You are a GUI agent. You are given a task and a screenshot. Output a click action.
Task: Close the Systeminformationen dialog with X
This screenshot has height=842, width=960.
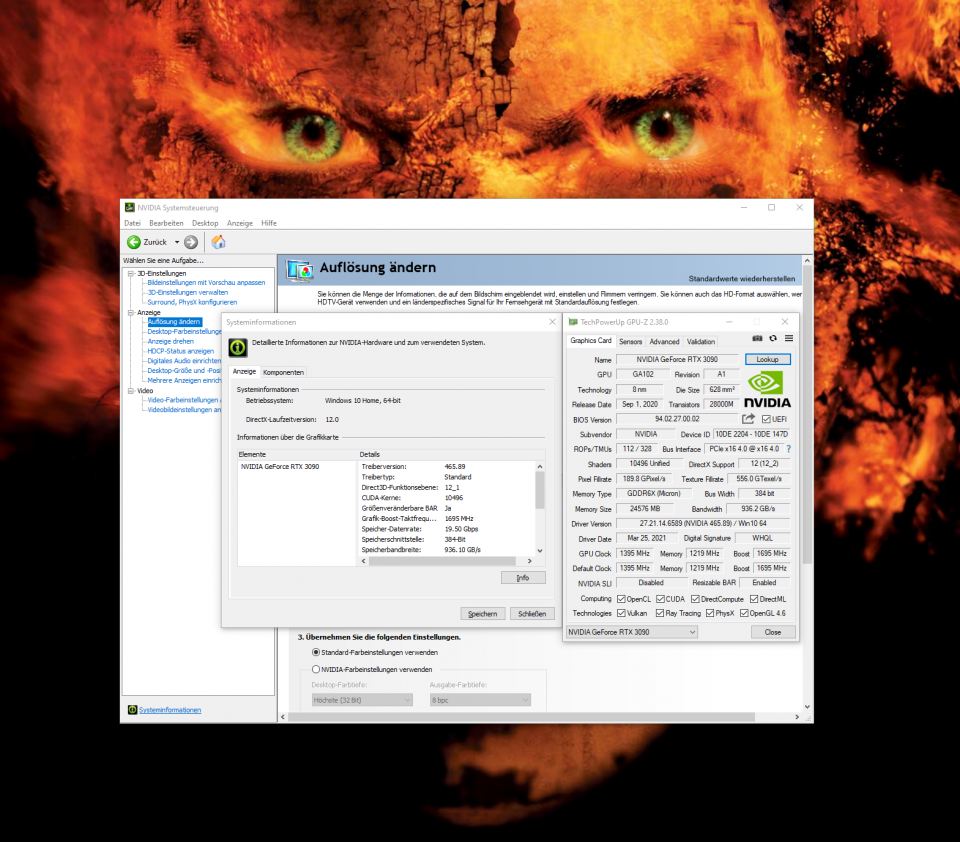[552, 321]
